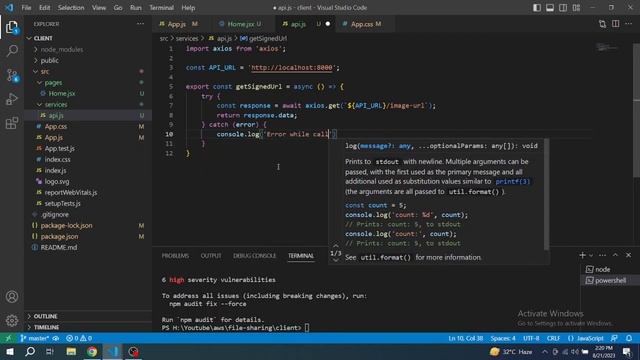Click the feedback icon in status bar
This screenshot has width=640, height=360.
point(614,338)
